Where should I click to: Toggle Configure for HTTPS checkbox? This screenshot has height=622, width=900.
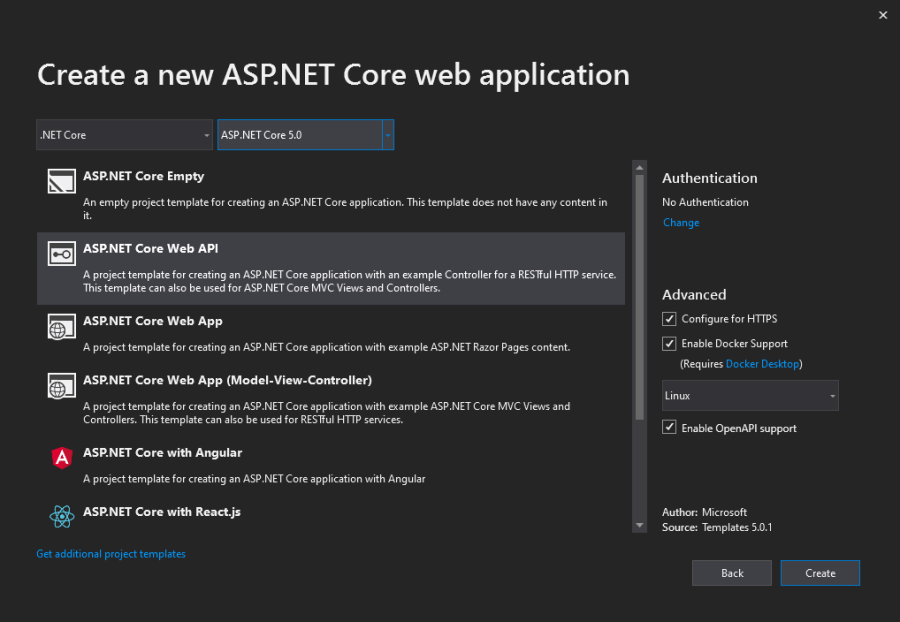[x=669, y=318]
